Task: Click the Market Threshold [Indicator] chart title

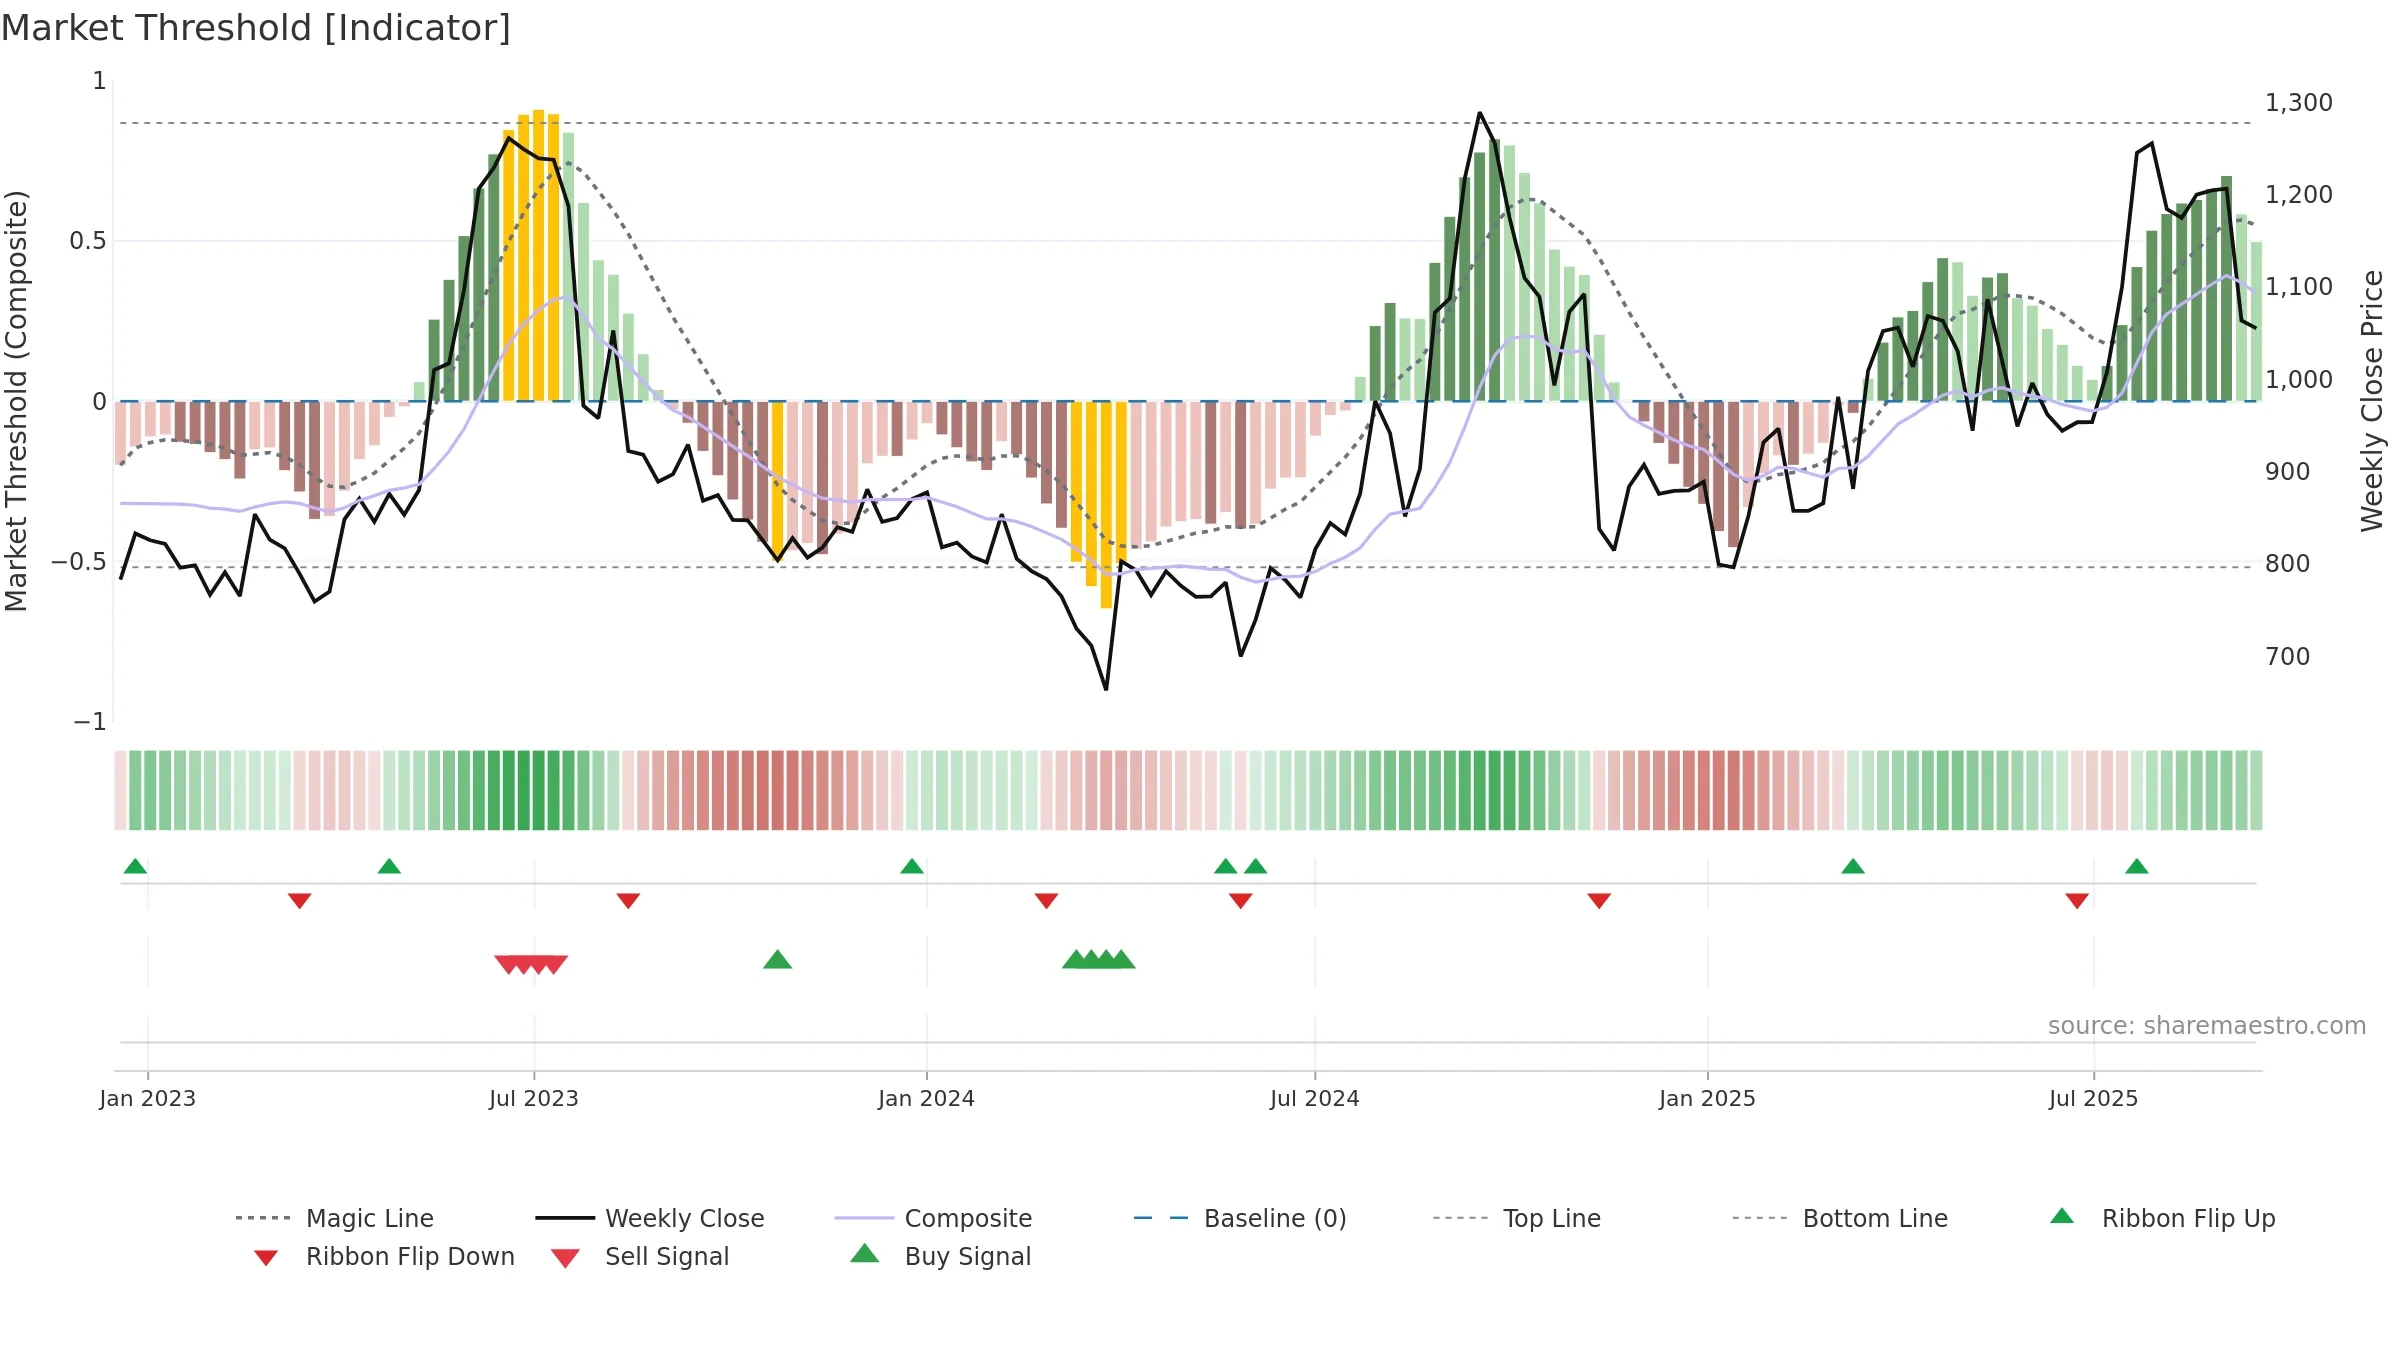Action: click(x=256, y=28)
